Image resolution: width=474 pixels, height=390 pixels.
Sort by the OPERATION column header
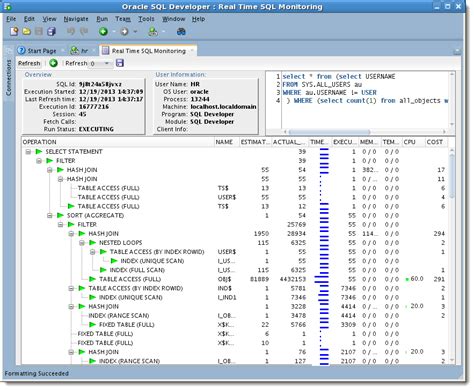click(117, 142)
